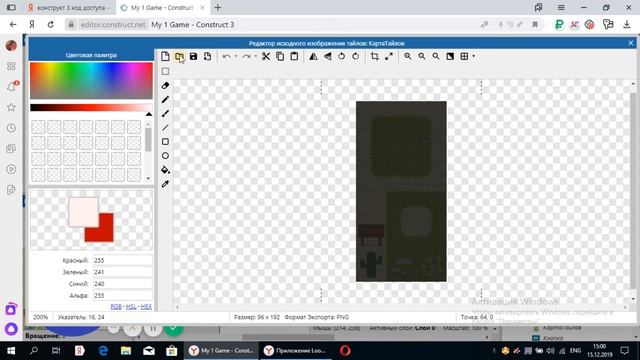Select the Rectangle shape tool
640x360 pixels.
tap(165, 142)
